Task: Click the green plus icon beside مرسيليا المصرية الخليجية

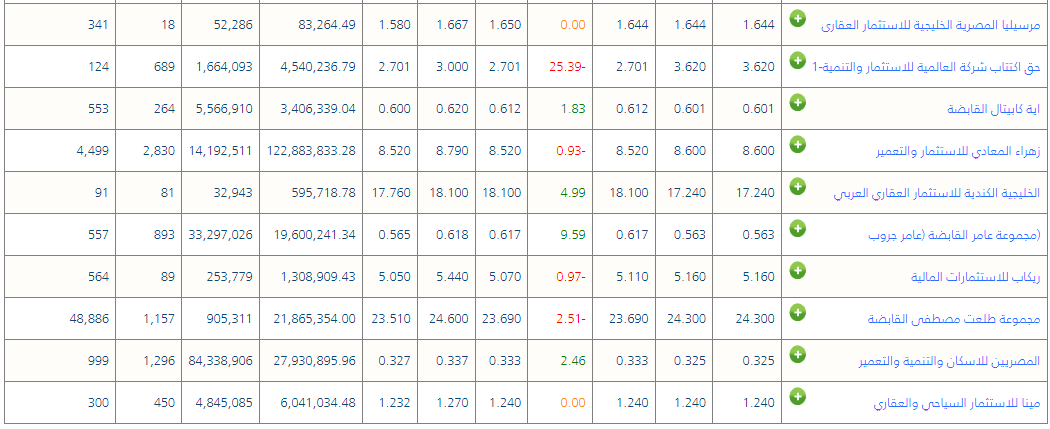Action: [x=797, y=18]
